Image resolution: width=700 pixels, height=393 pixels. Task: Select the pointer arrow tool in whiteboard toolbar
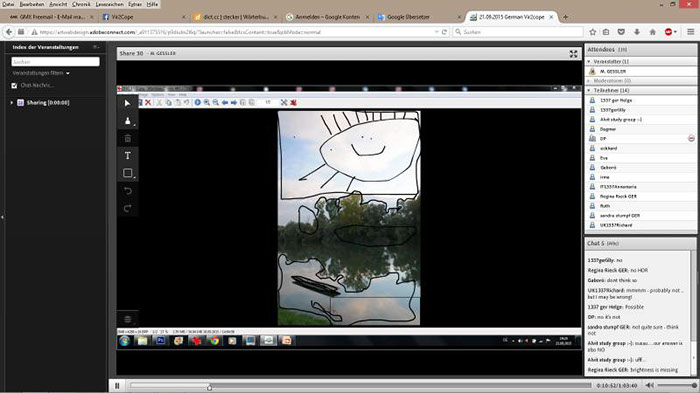tap(128, 103)
